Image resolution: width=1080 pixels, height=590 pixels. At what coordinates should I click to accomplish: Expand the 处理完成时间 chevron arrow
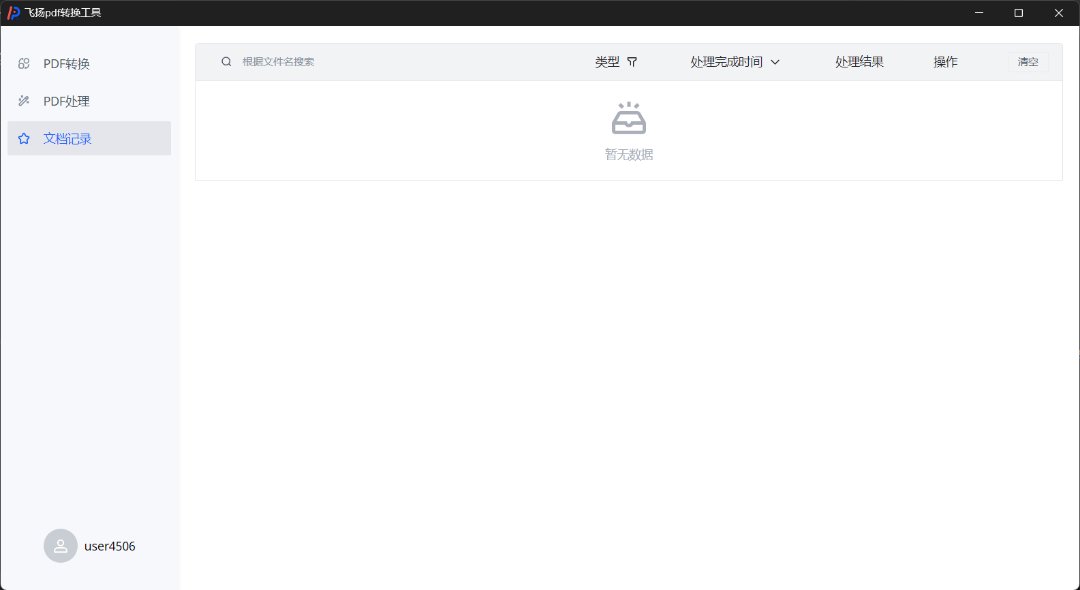point(775,62)
